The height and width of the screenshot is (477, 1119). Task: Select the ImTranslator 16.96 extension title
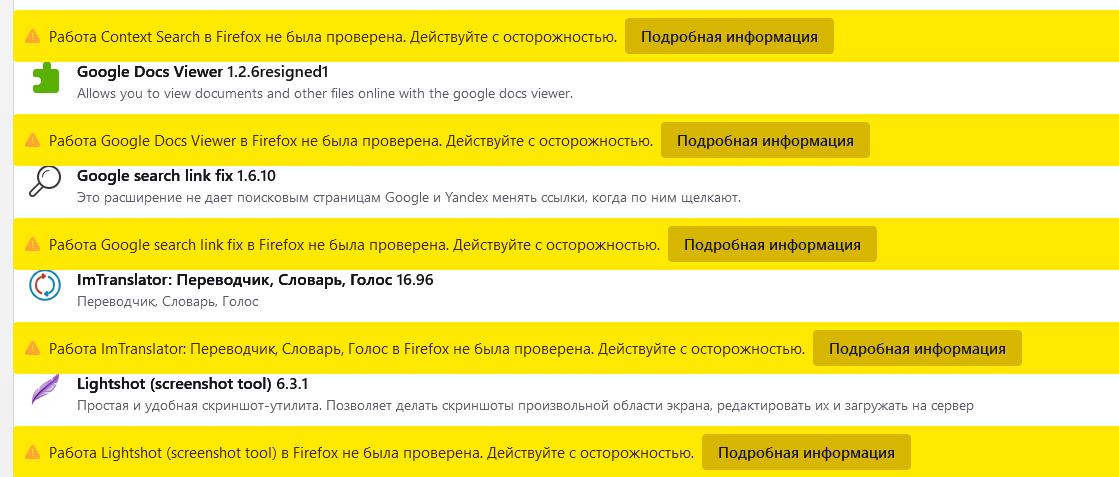pos(255,280)
